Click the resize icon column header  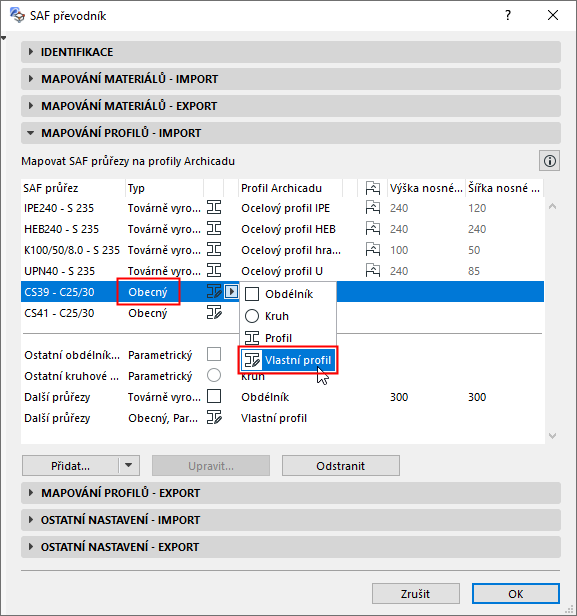tap(373, 188)
